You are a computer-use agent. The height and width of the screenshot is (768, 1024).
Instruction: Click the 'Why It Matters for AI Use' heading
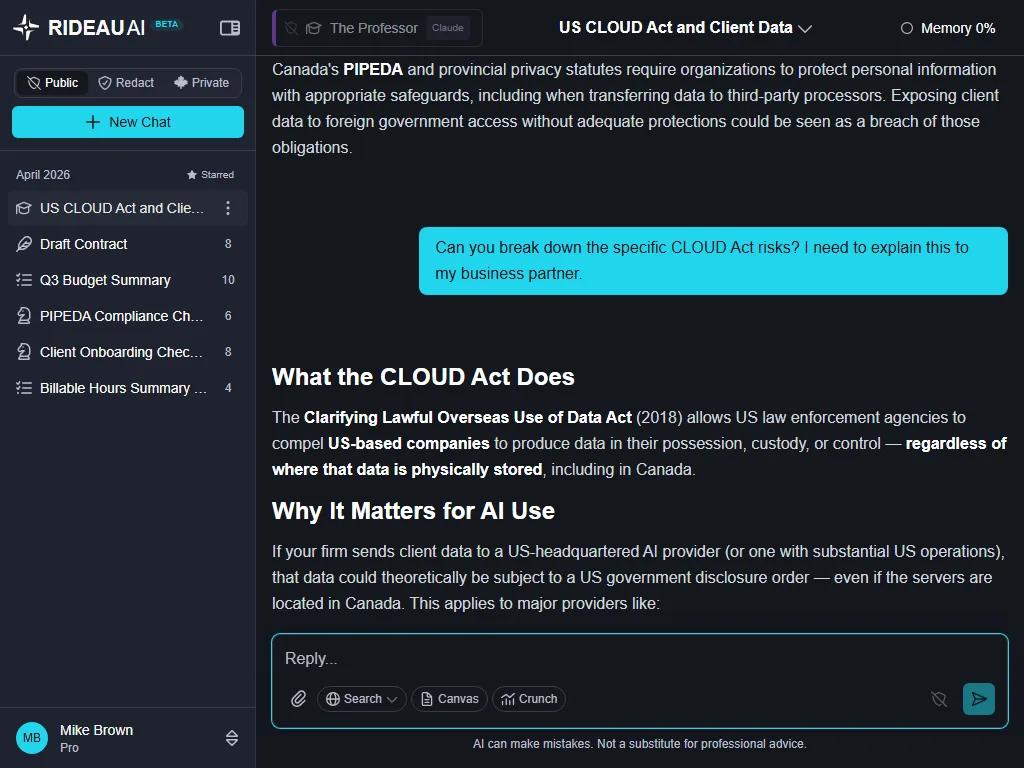coord(413,511)
